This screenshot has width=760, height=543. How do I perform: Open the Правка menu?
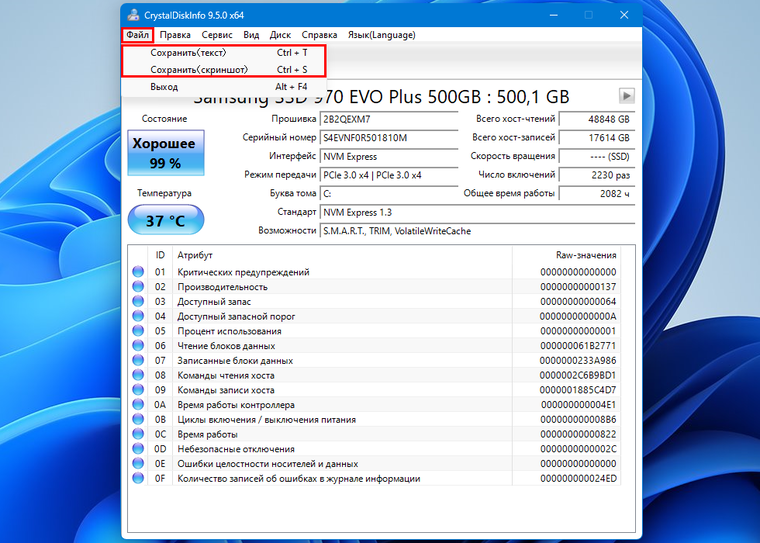tap(175, 35)
